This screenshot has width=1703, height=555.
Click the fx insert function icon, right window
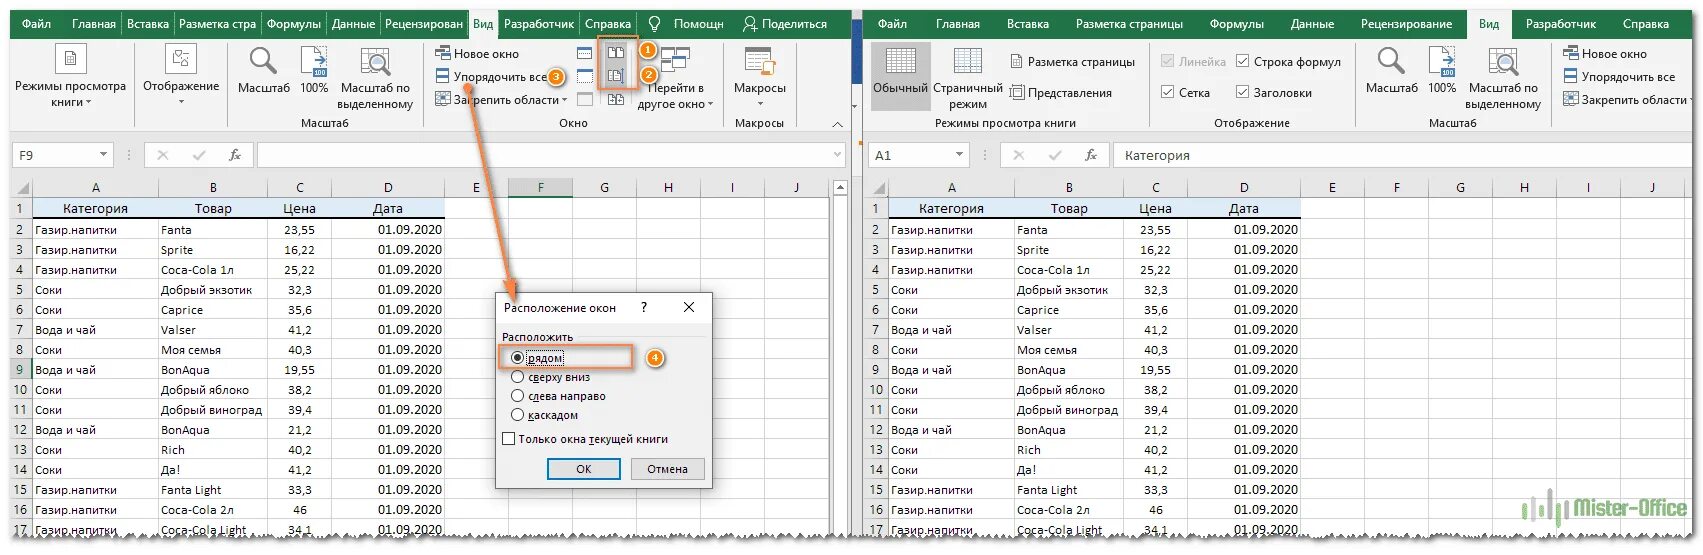pyautogui.click(x=1091, y=155)
